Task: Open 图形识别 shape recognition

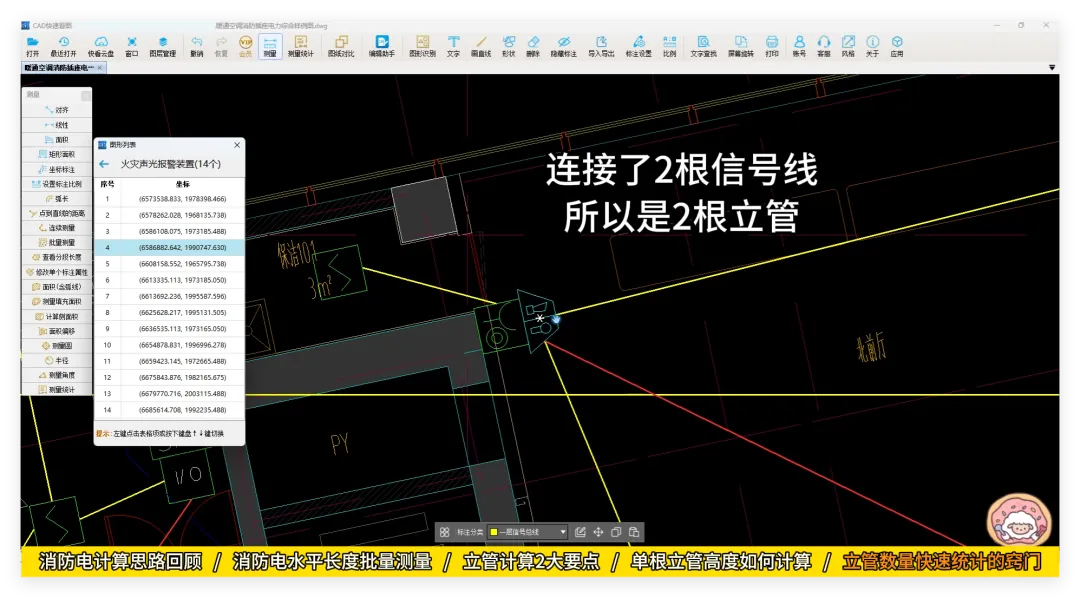Action: coord(422,46)
